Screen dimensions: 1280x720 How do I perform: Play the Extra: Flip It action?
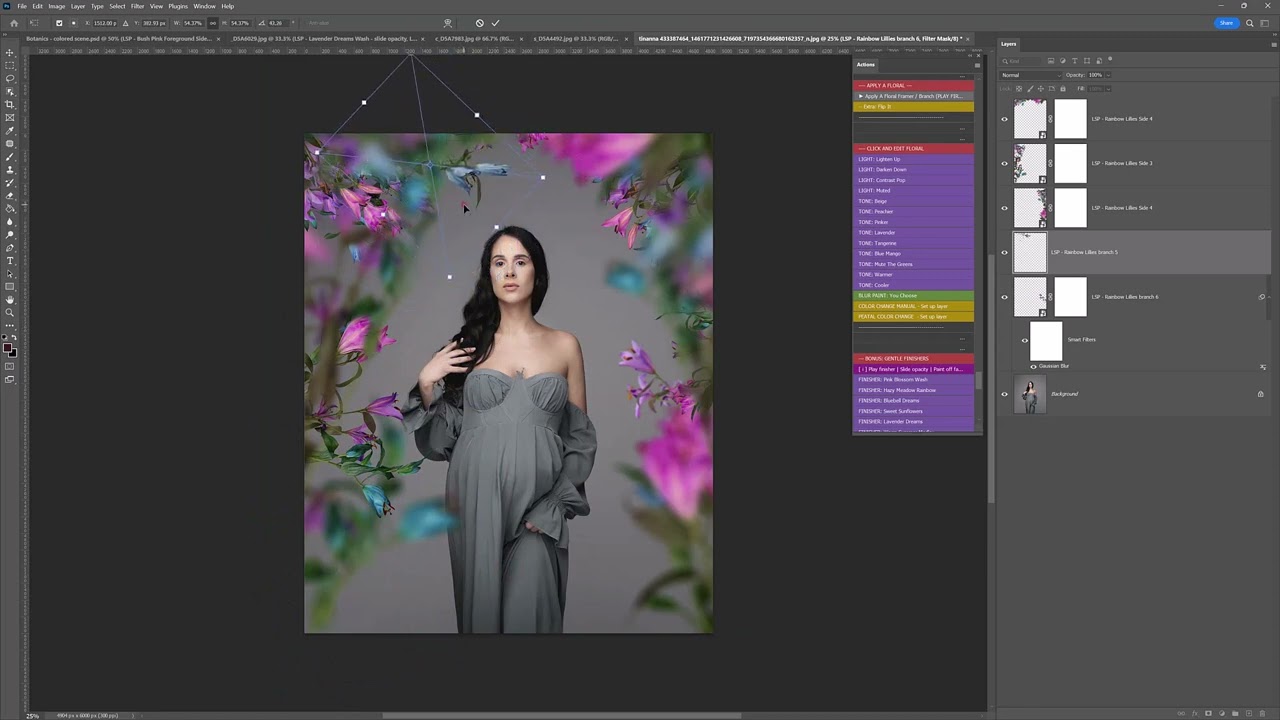click(913, 107)
